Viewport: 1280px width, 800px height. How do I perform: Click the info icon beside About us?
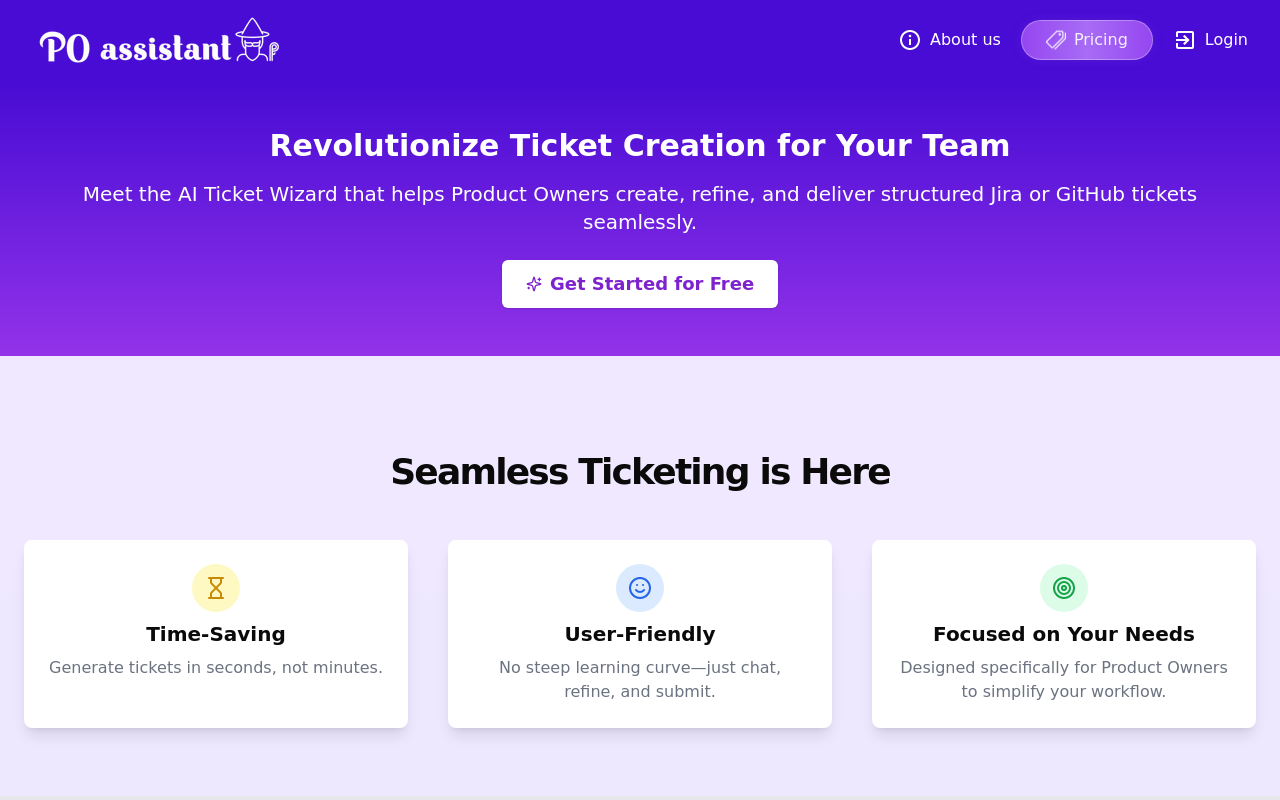point(910,40)
